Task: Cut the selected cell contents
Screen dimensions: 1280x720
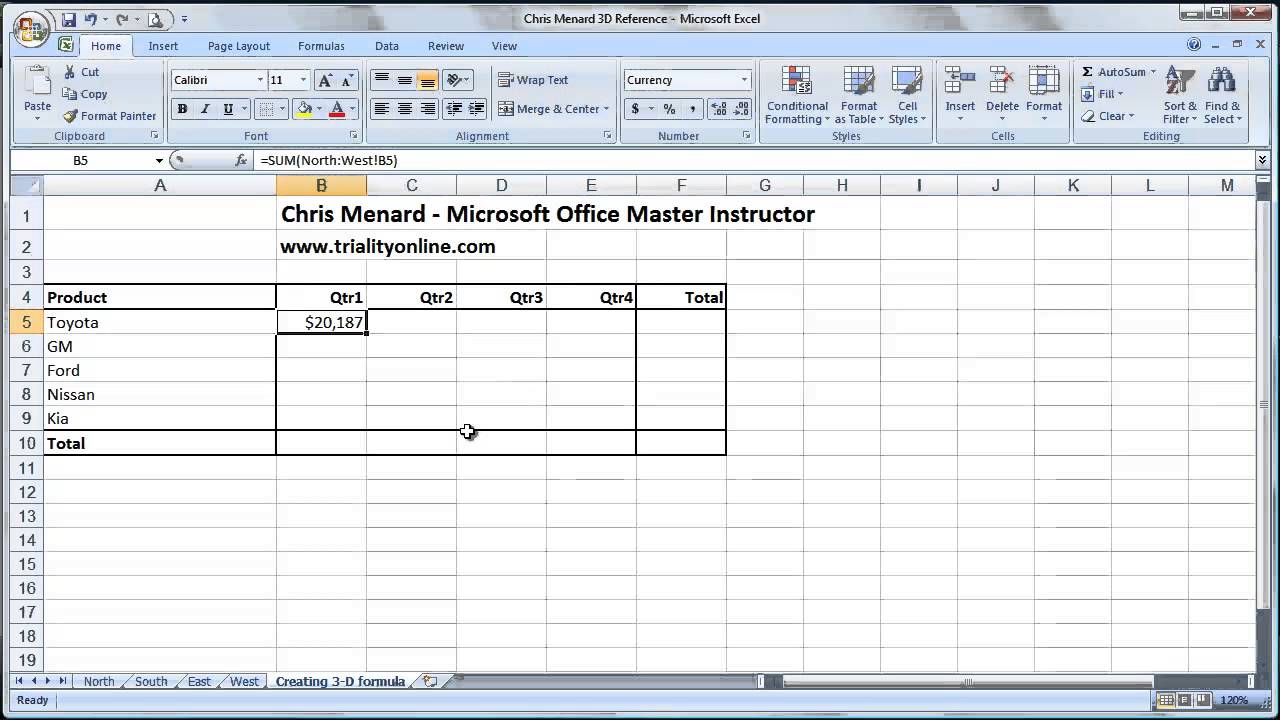Action: (x=81, y=72)
